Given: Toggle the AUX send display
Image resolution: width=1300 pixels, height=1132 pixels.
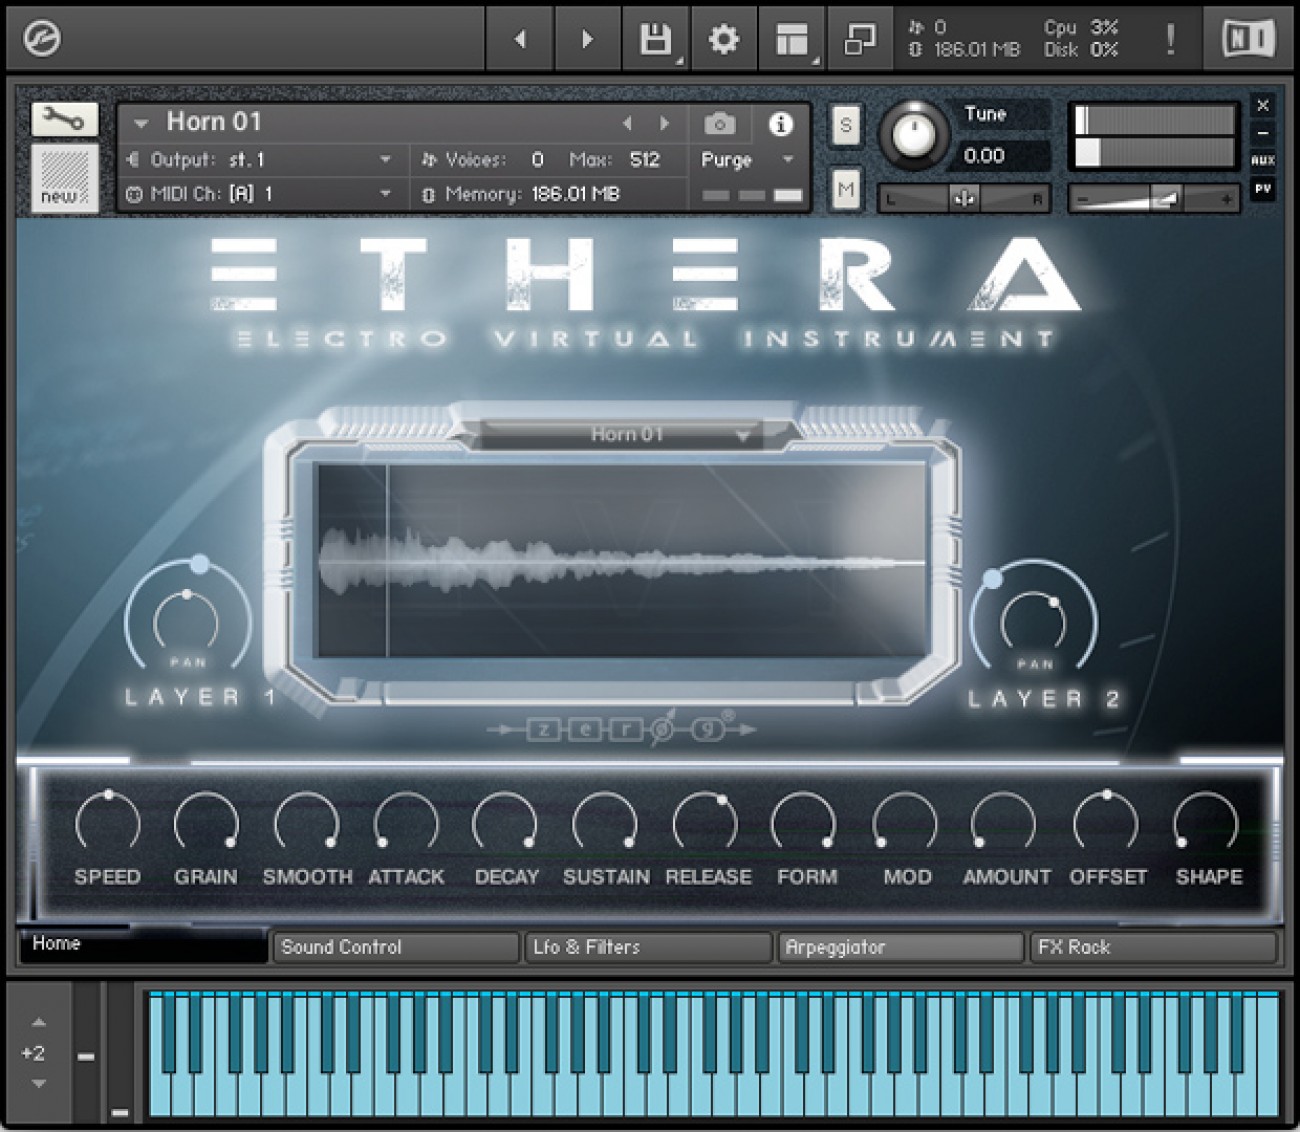Looking at the screenshot, I should click(x=1263, y=157).
